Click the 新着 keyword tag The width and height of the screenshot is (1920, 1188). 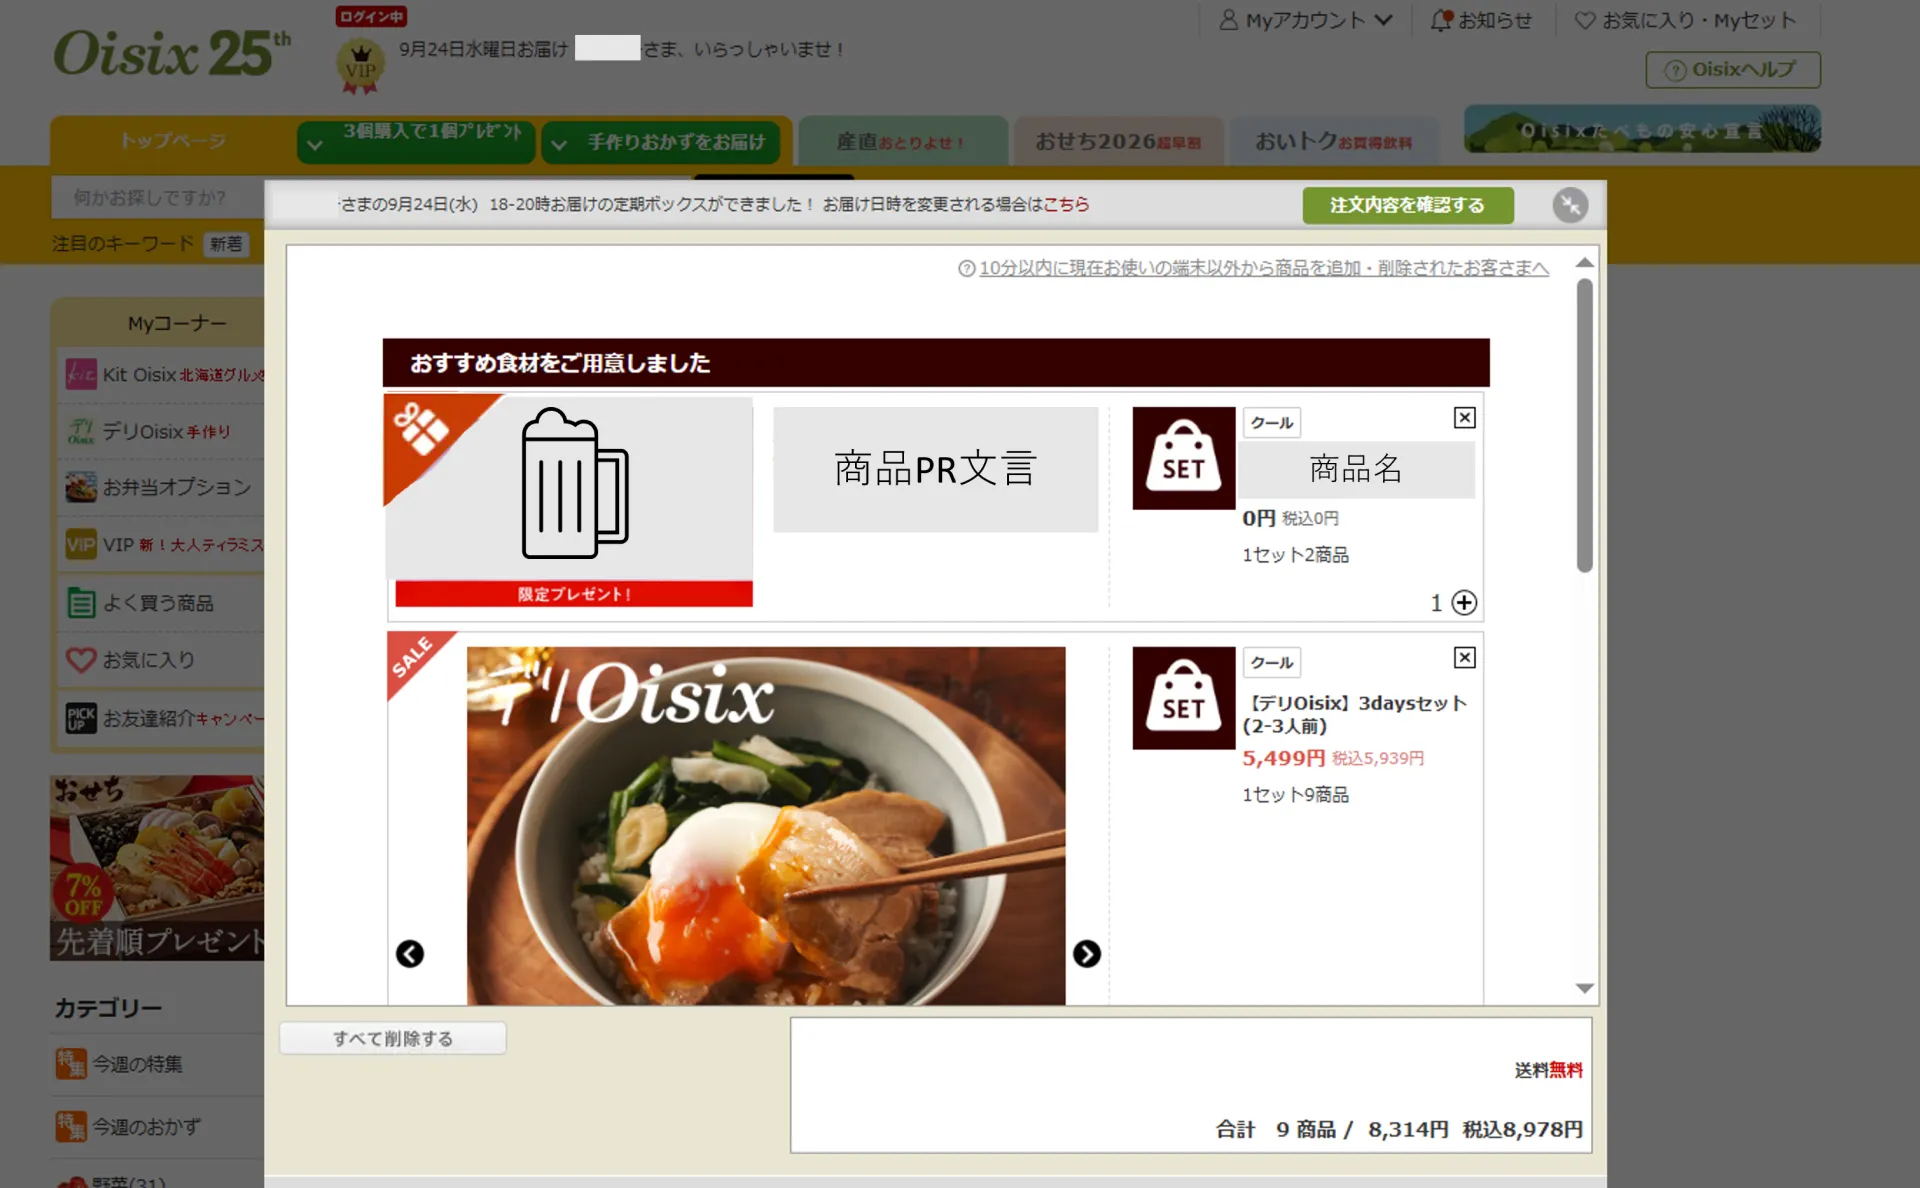coord(226,244)
